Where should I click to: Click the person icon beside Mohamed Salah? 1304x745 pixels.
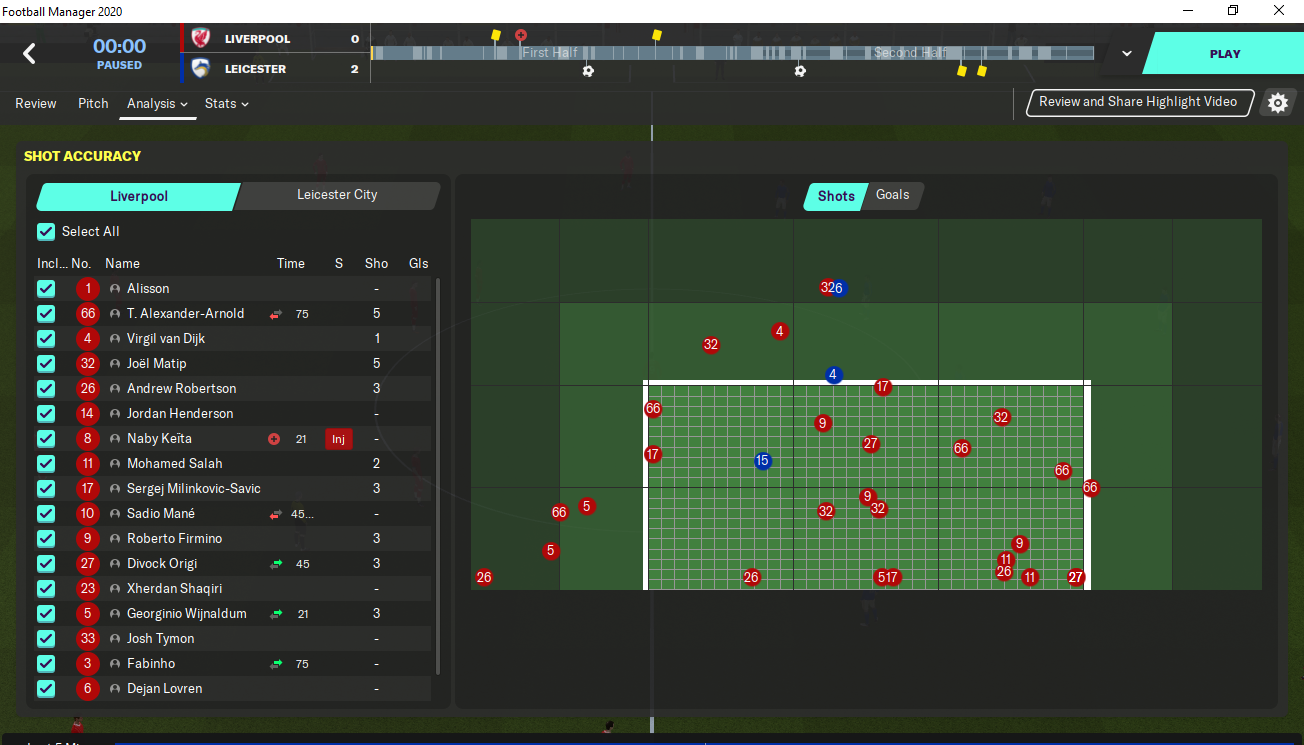[x=115, y=464]
